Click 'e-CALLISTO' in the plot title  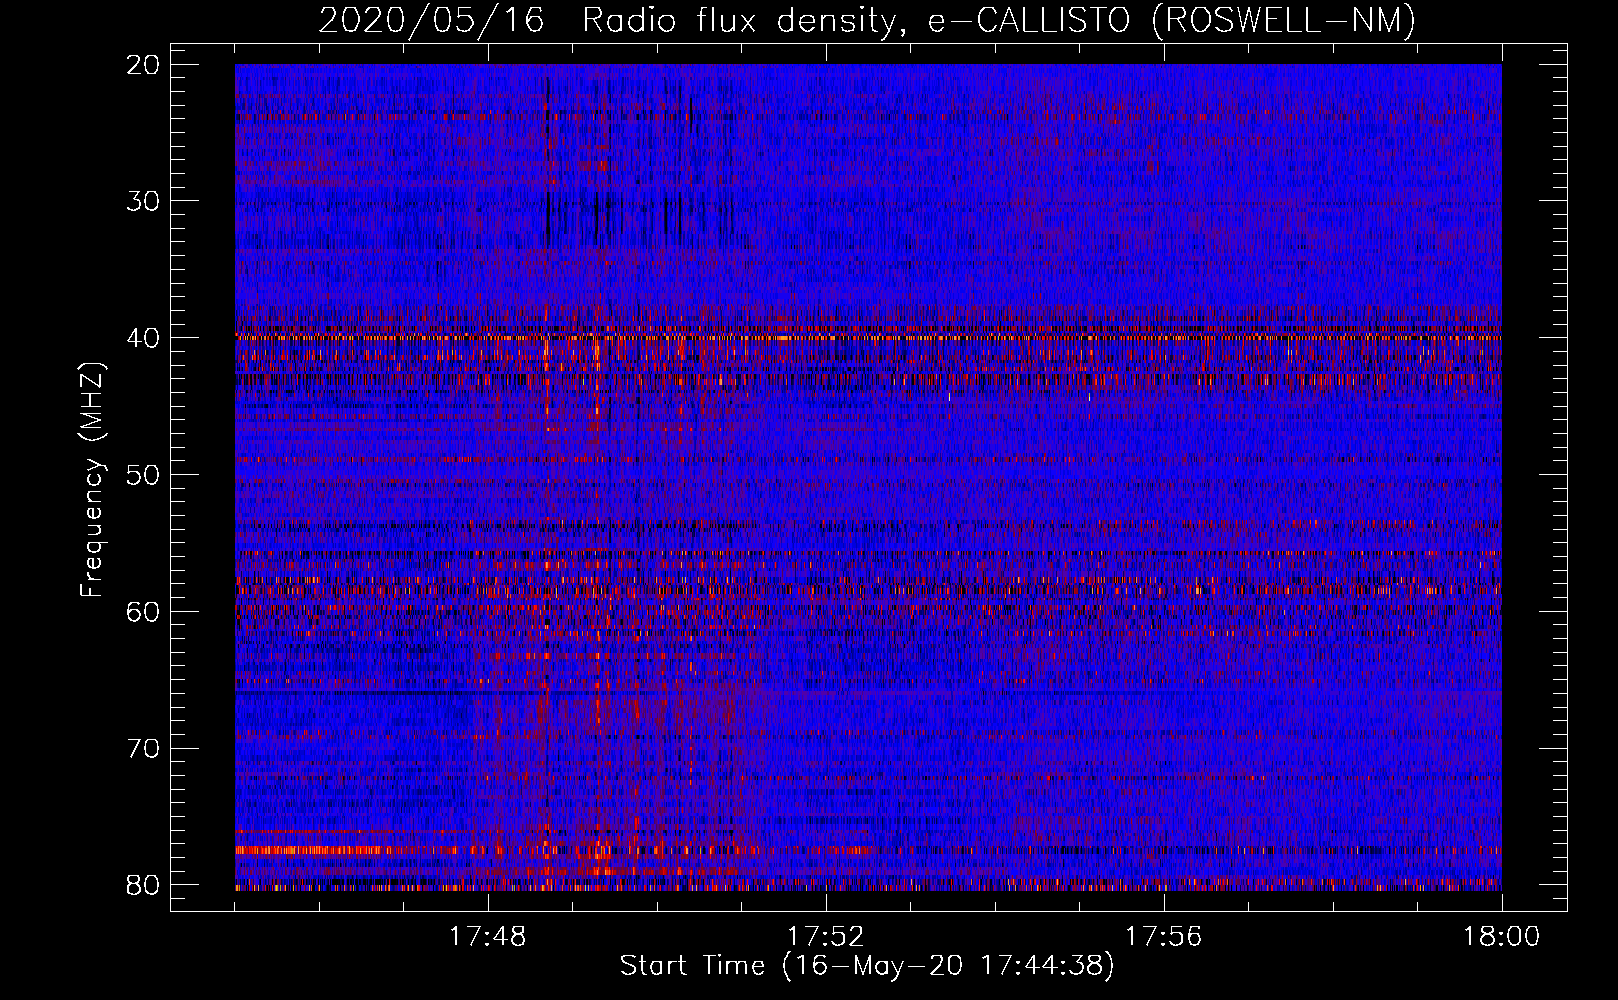1033,20
